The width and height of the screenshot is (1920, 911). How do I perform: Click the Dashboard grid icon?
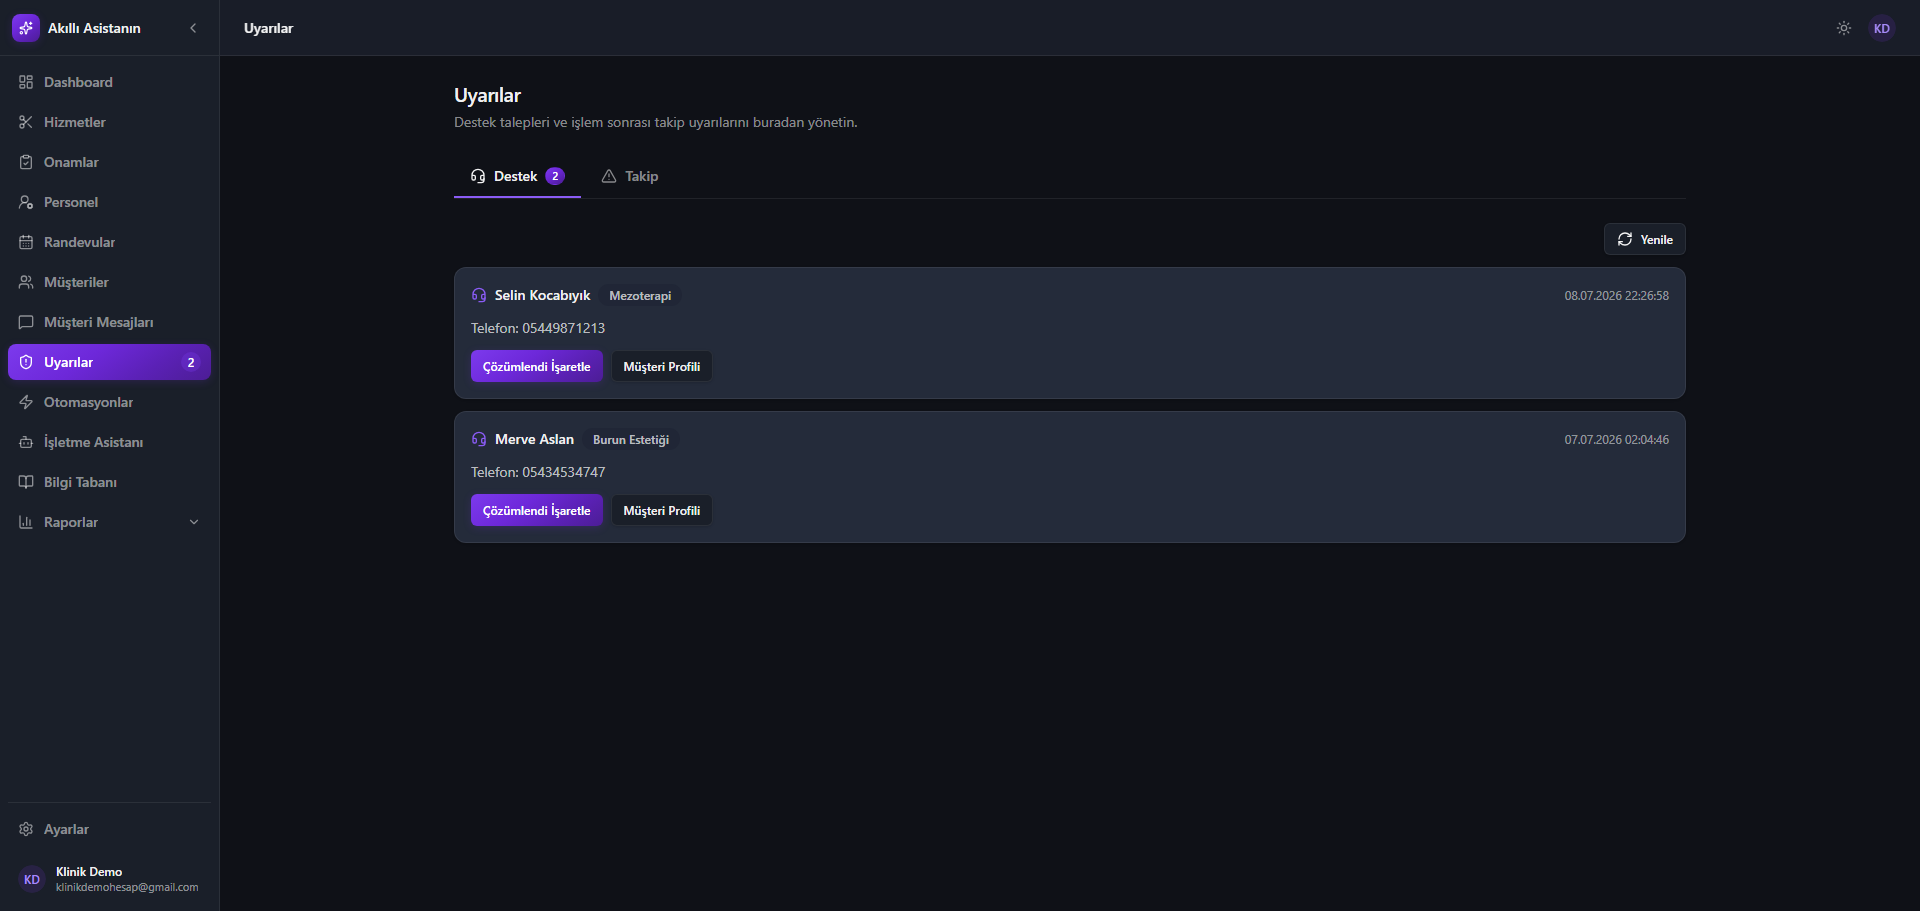click(26, 82)
